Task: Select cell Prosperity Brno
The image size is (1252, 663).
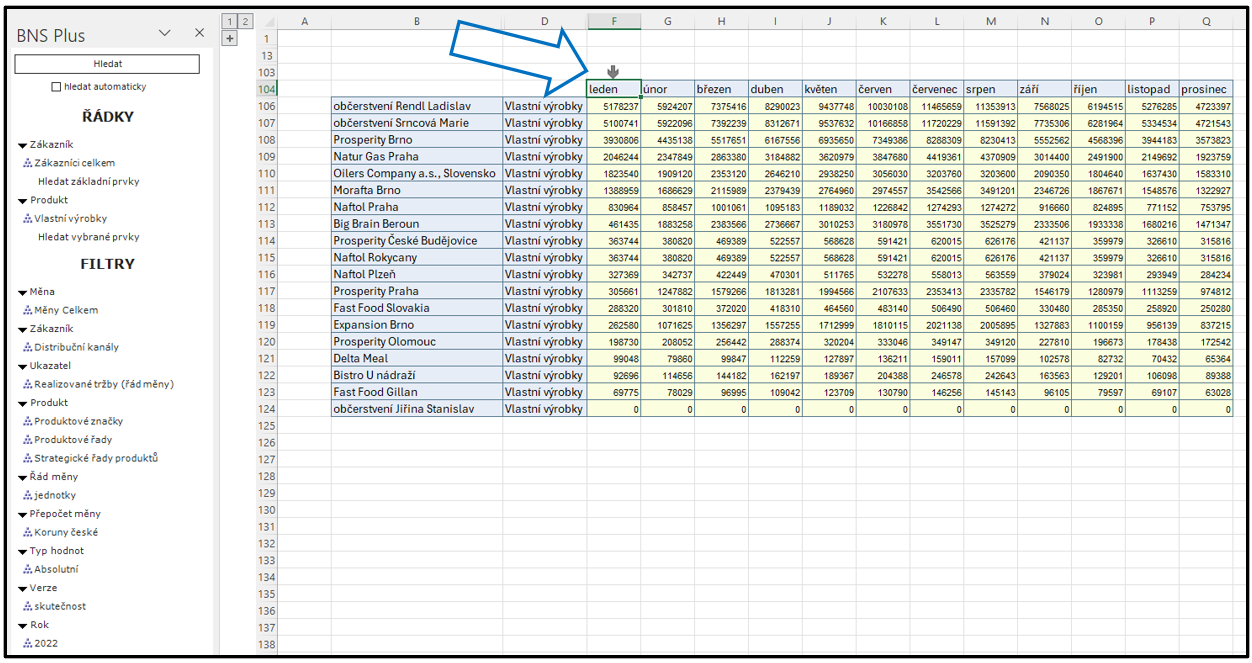Action: point(416,140)
